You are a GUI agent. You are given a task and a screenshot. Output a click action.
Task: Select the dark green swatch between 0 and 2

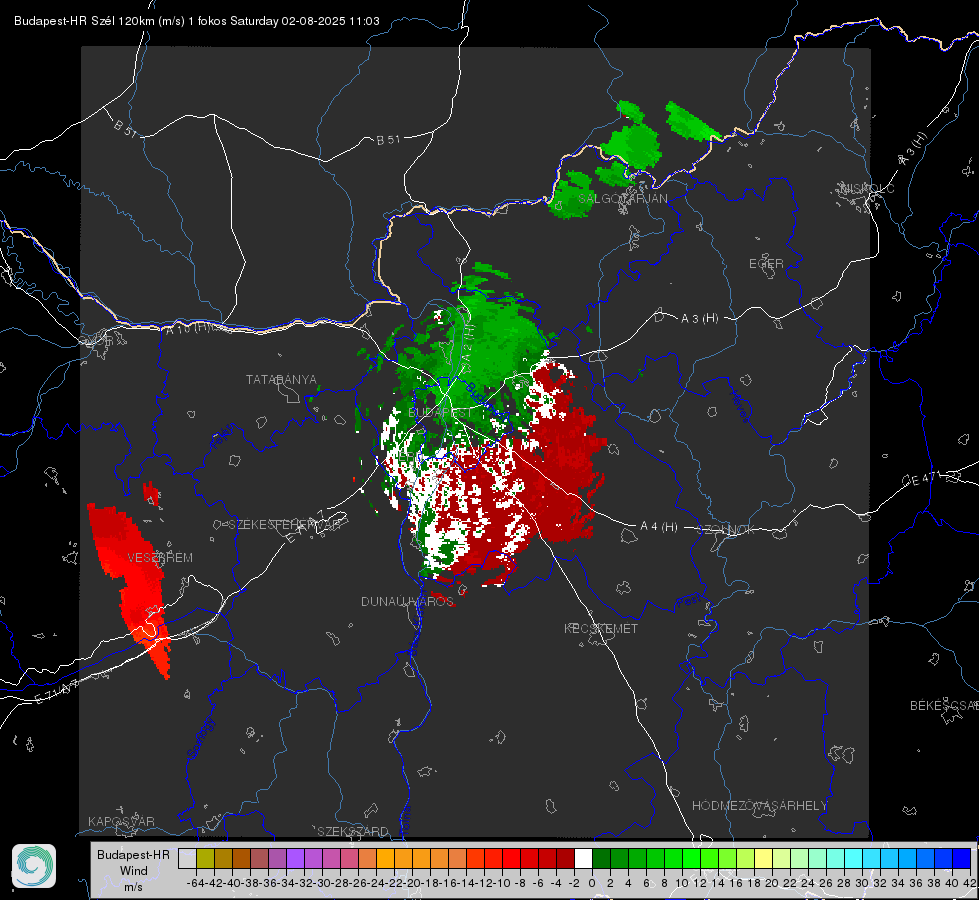point(601,858)
